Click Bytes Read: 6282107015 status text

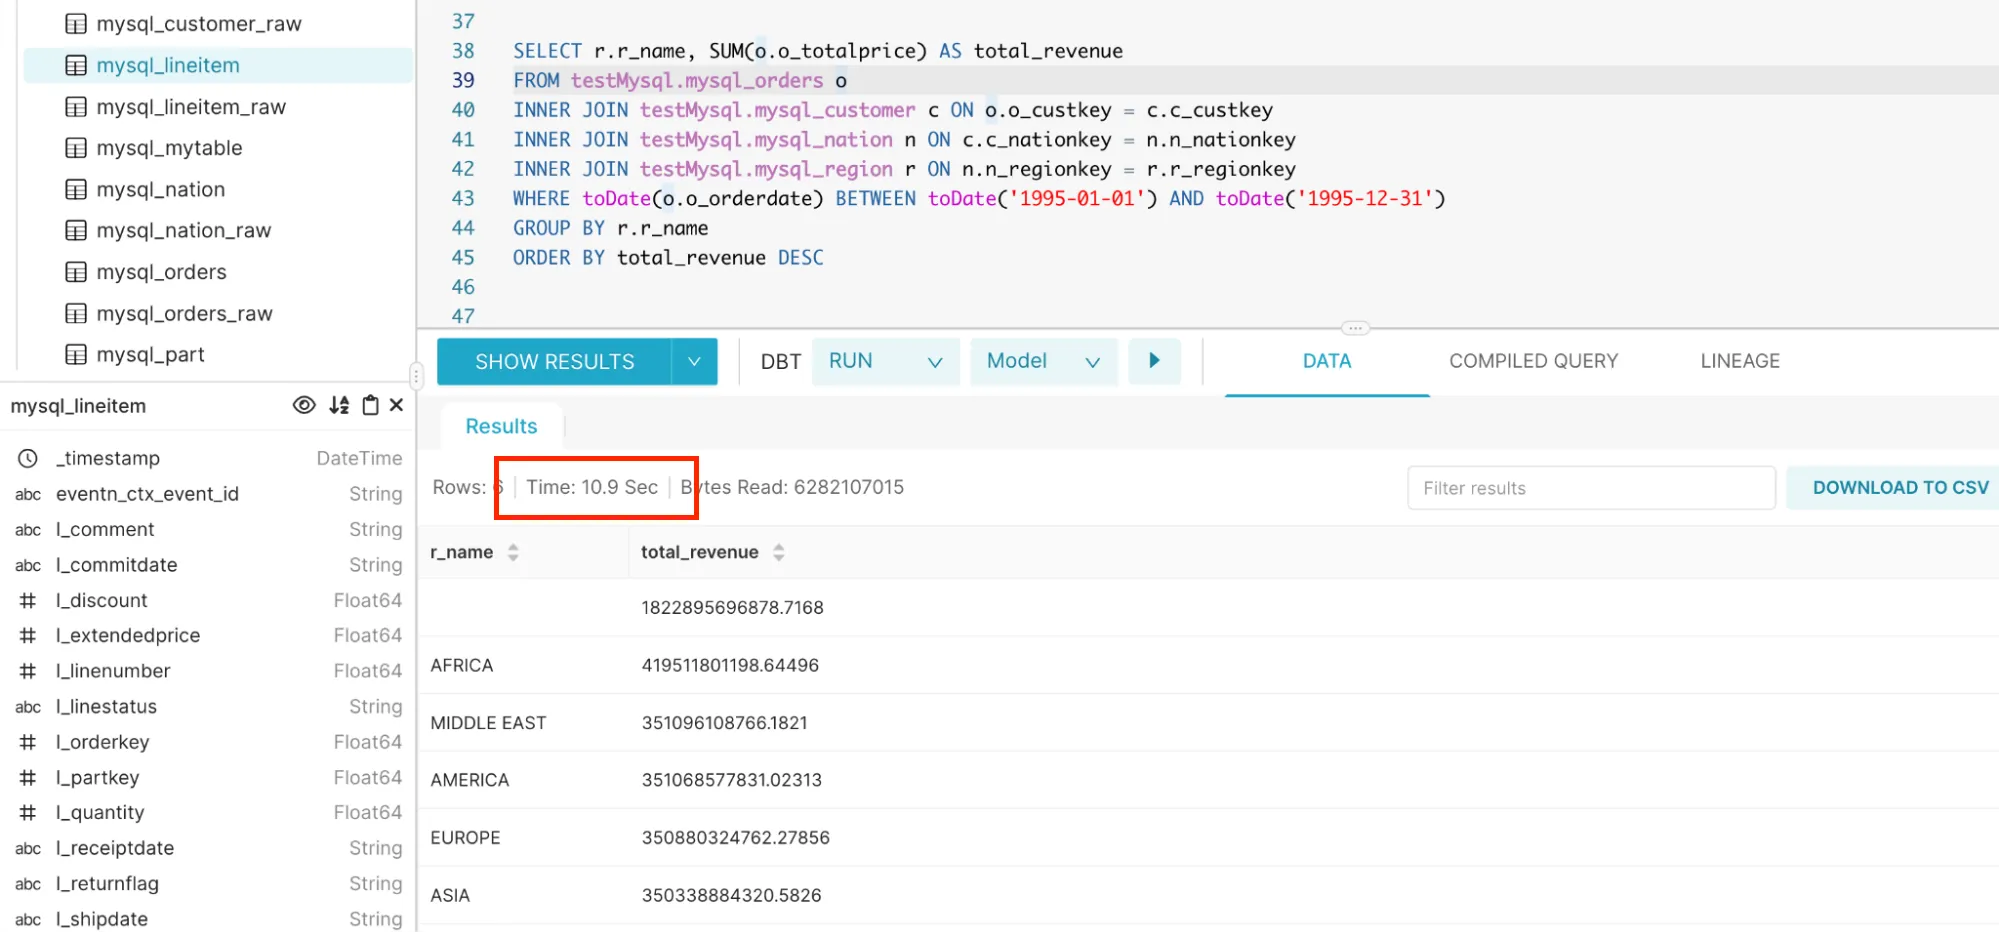[x=792, y=487]
